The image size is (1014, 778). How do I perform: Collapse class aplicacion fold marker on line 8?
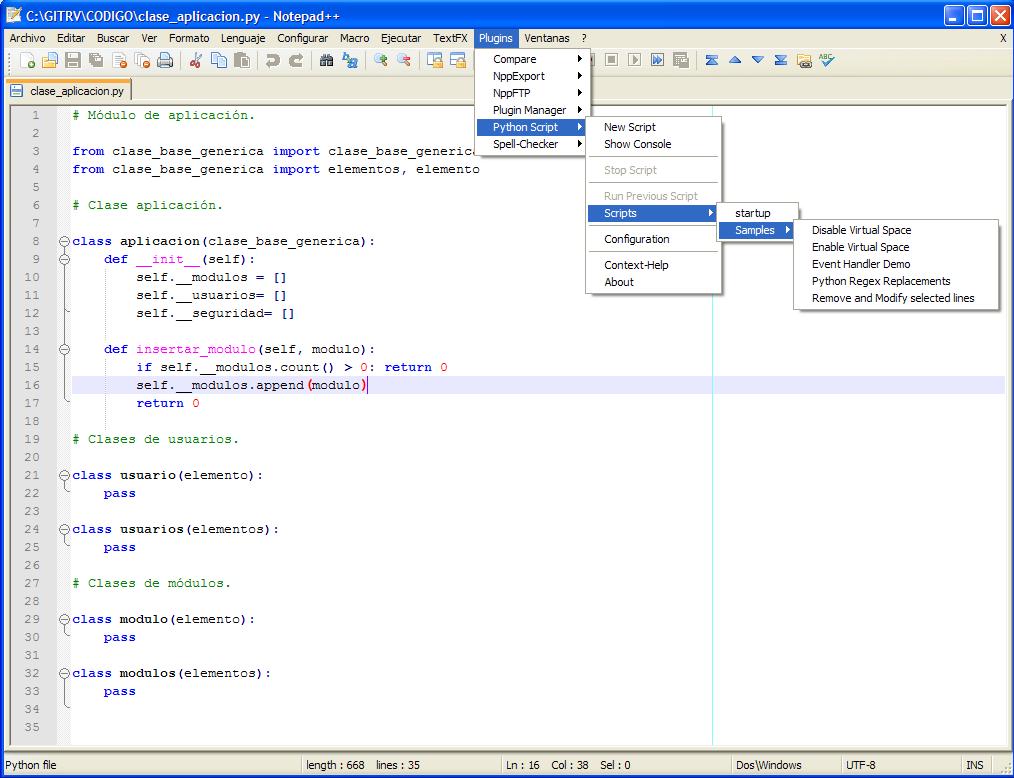click(x=64, y=241)
